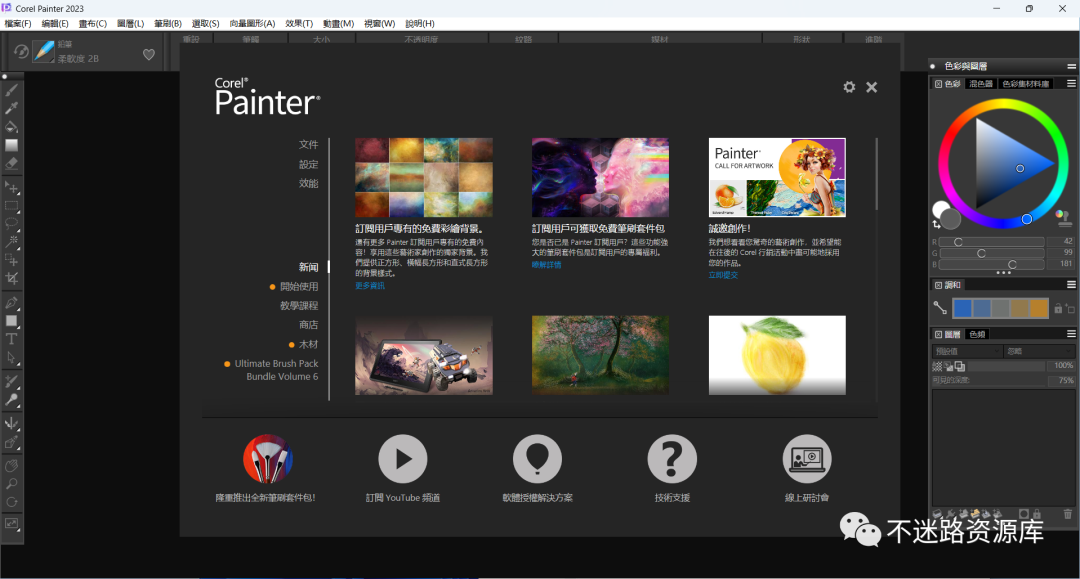
Task: Open the online webinars icon
Action: coord(807,459)
